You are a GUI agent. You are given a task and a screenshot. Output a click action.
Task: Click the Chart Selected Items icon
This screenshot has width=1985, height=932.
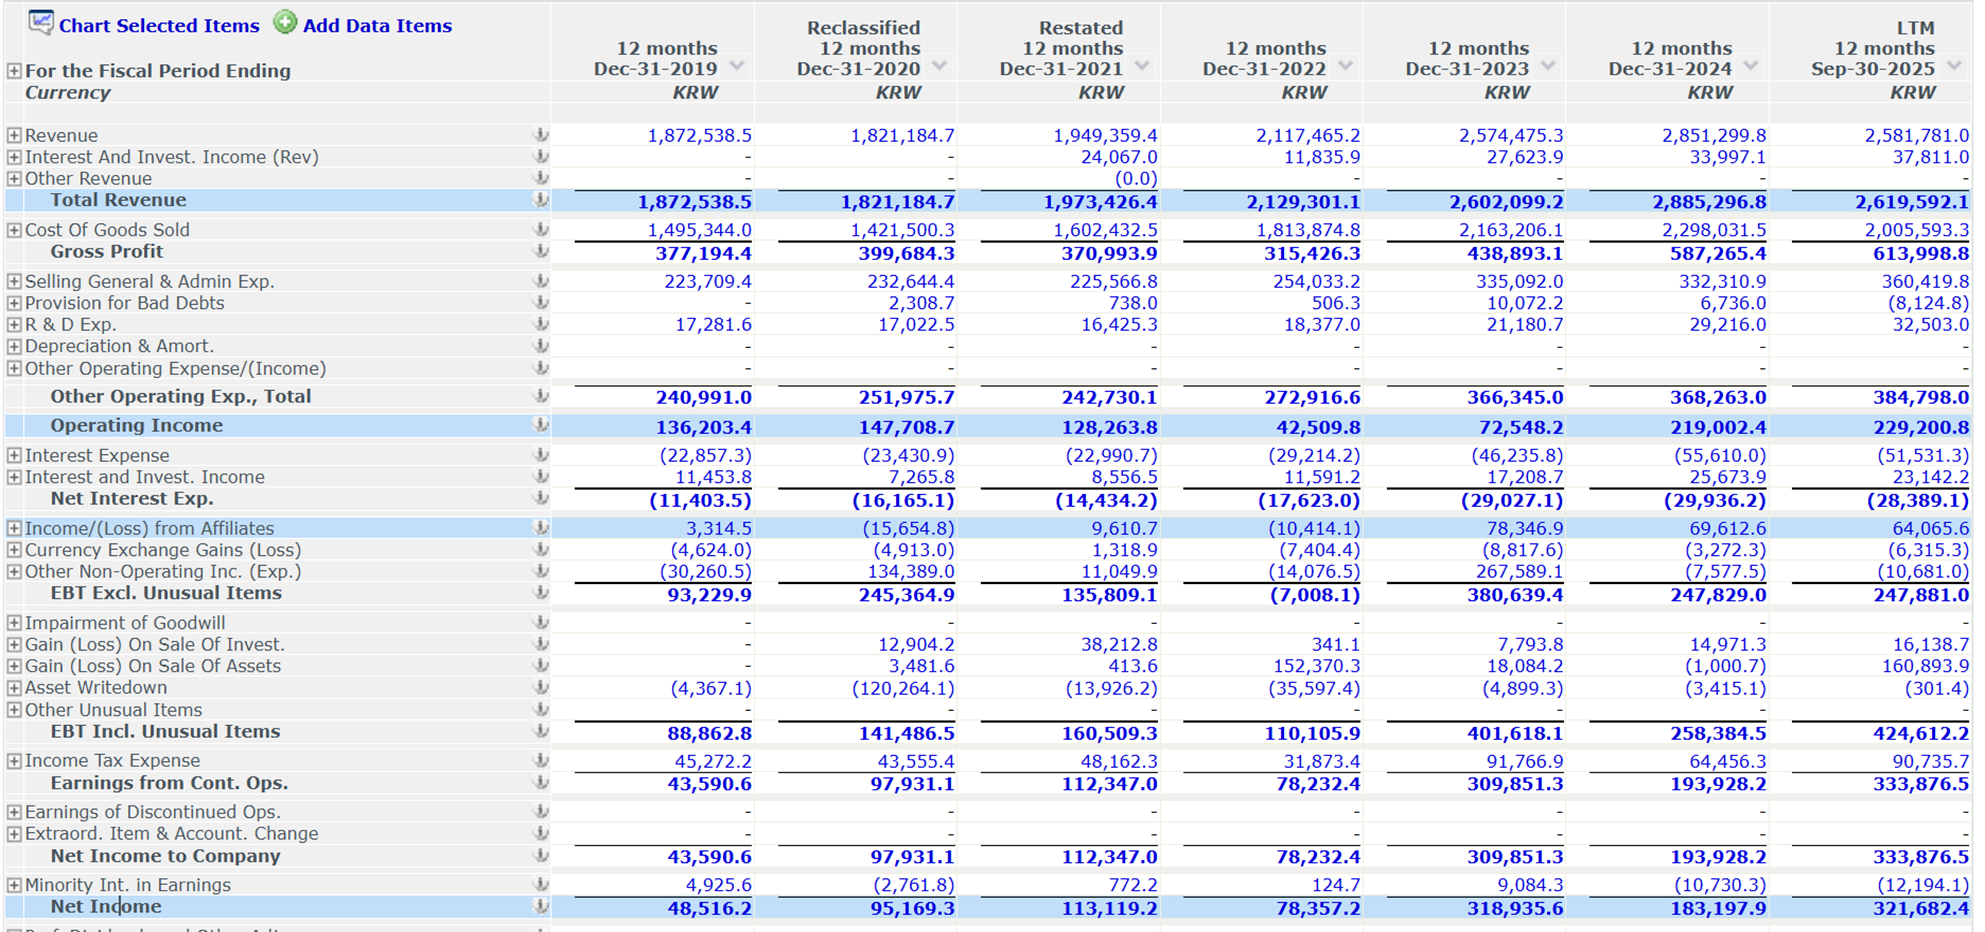(x=41, y=22)
